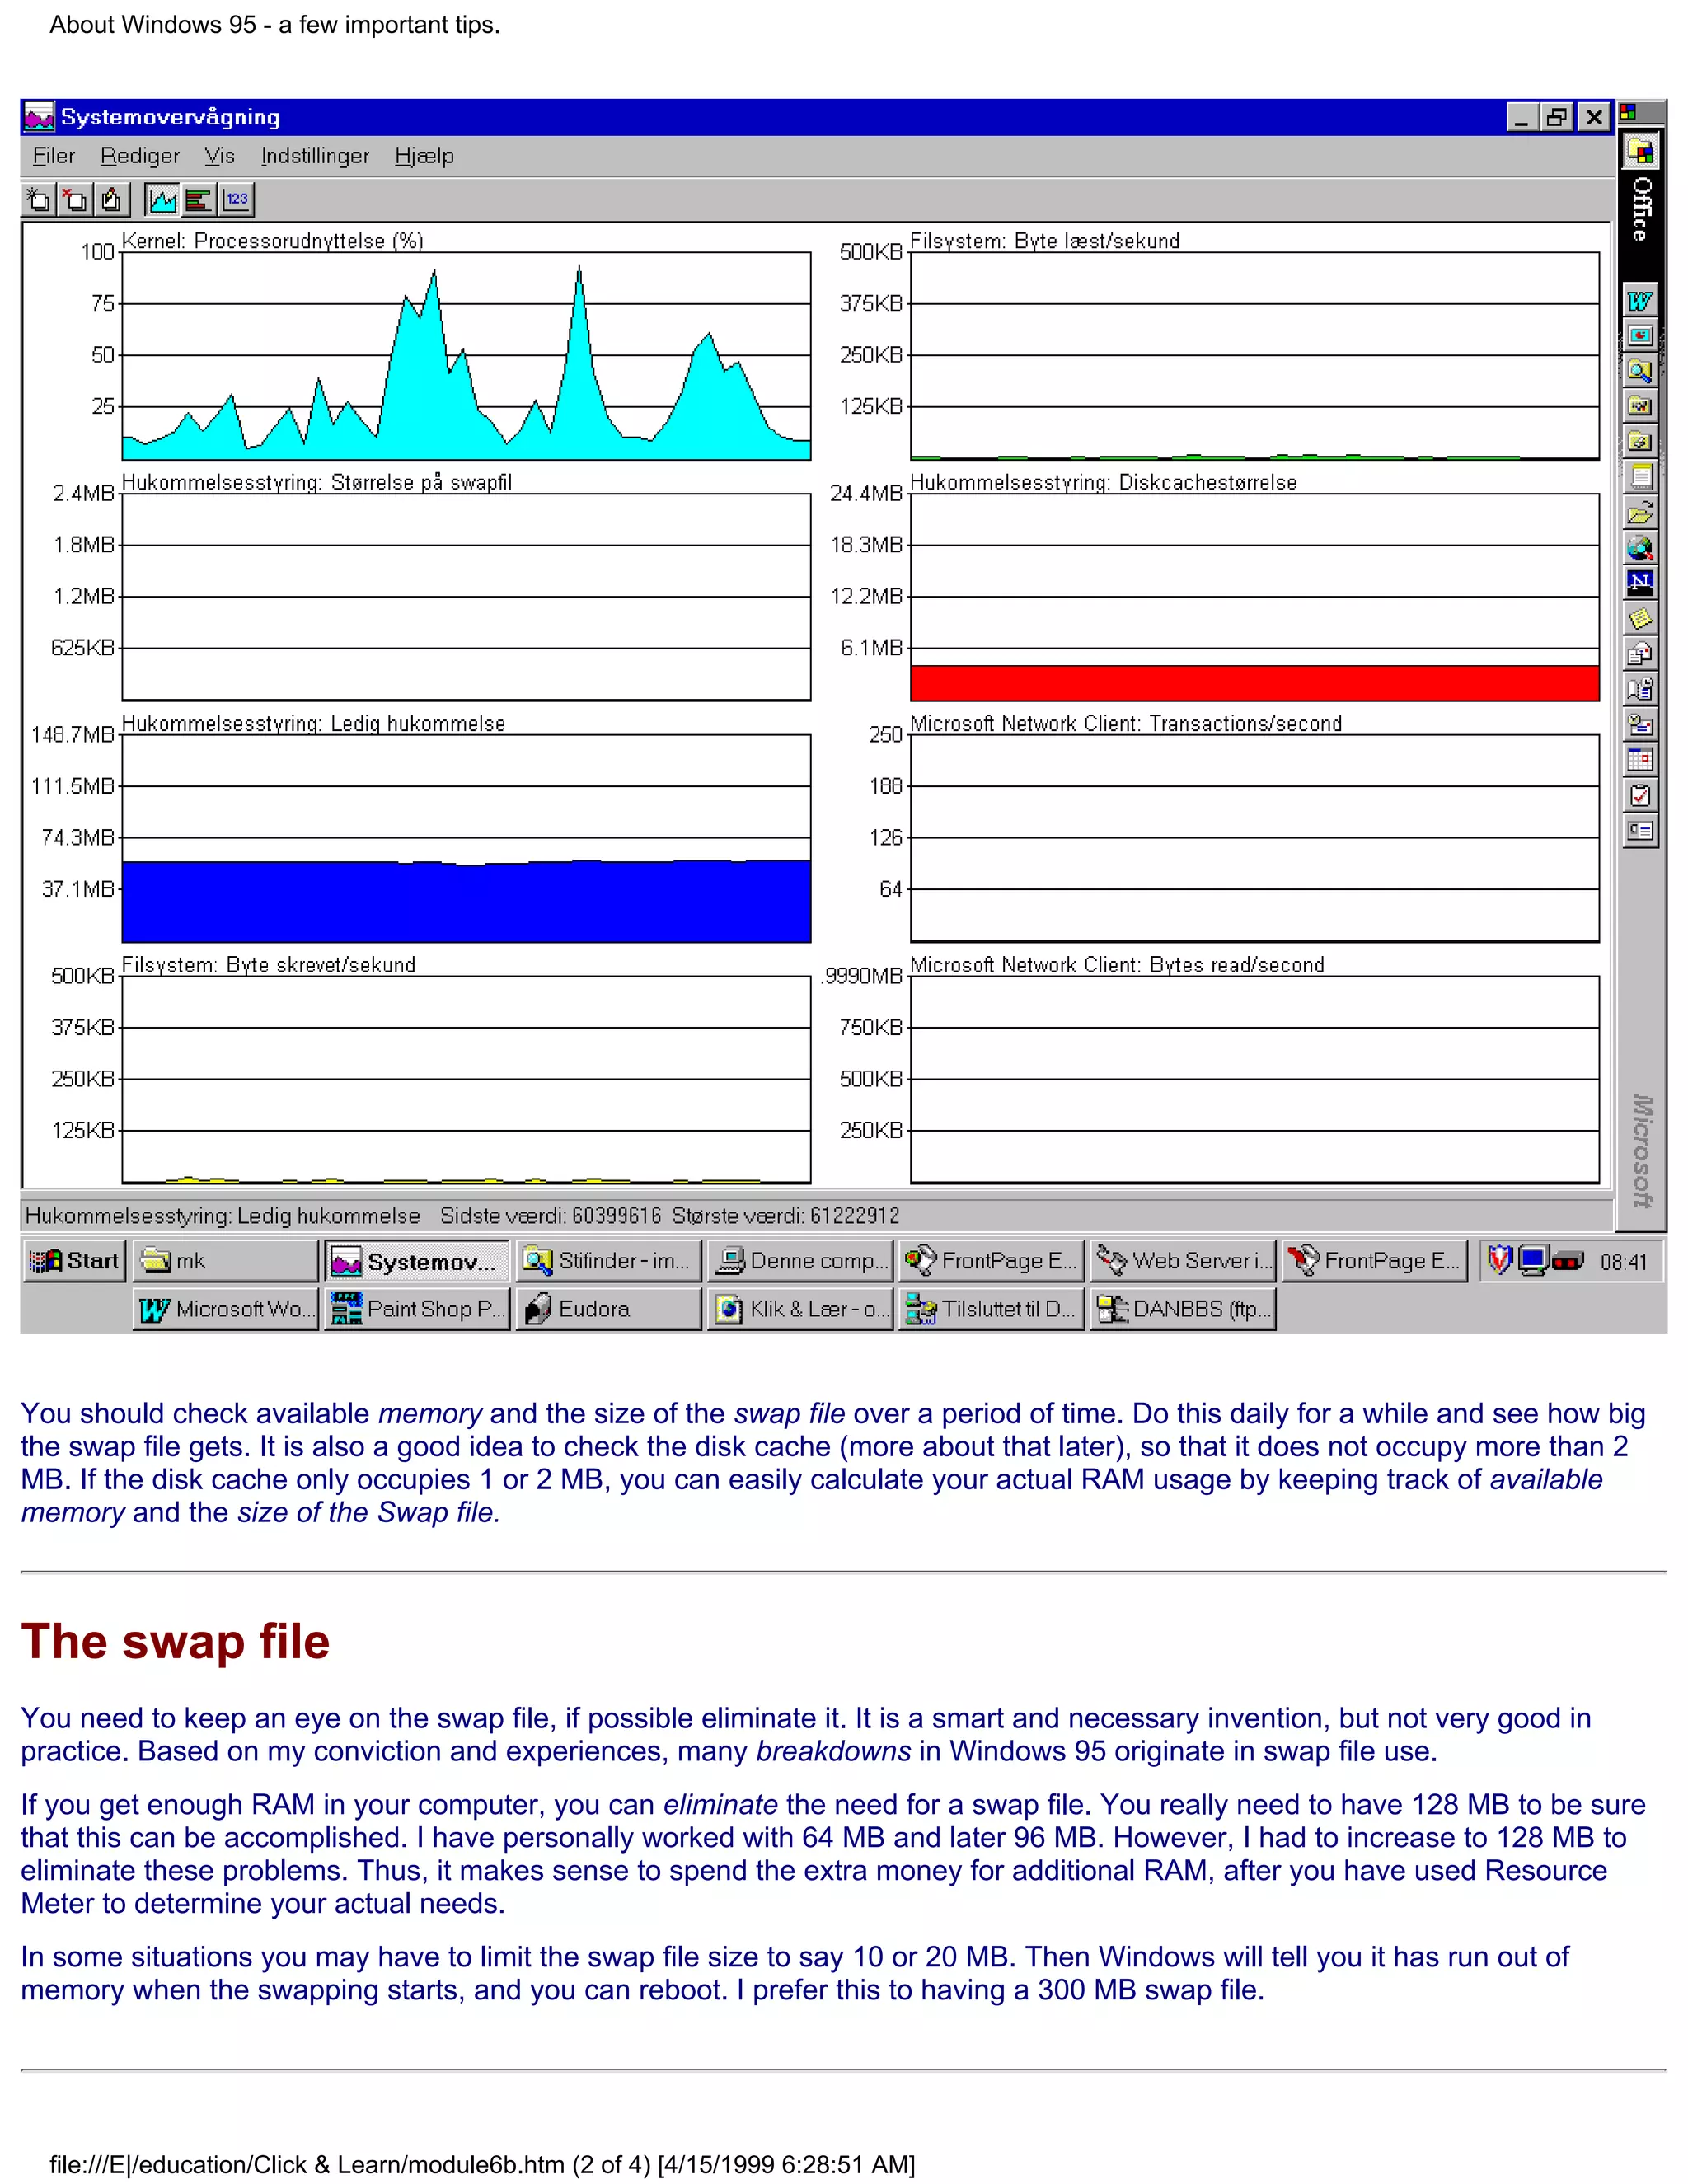Open the Indstillinger menu
The width and height of the screenshot is (1688, 2184).
click(x=315, y=156)
